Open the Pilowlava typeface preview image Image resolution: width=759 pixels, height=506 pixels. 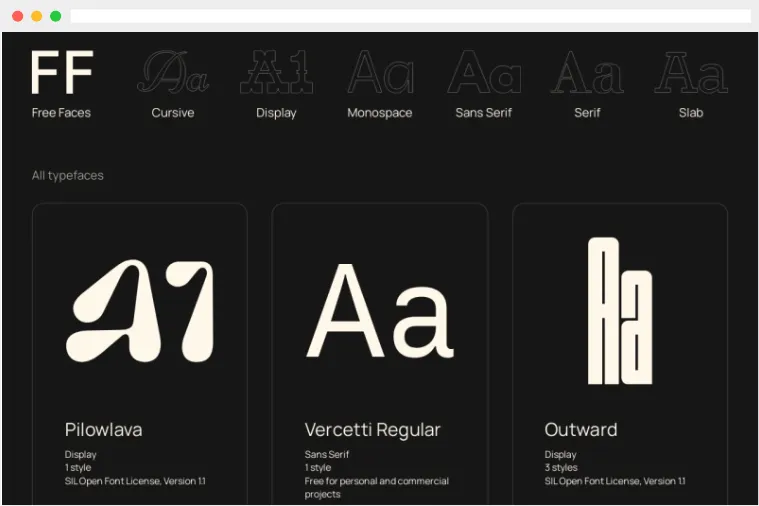[140, 311]
